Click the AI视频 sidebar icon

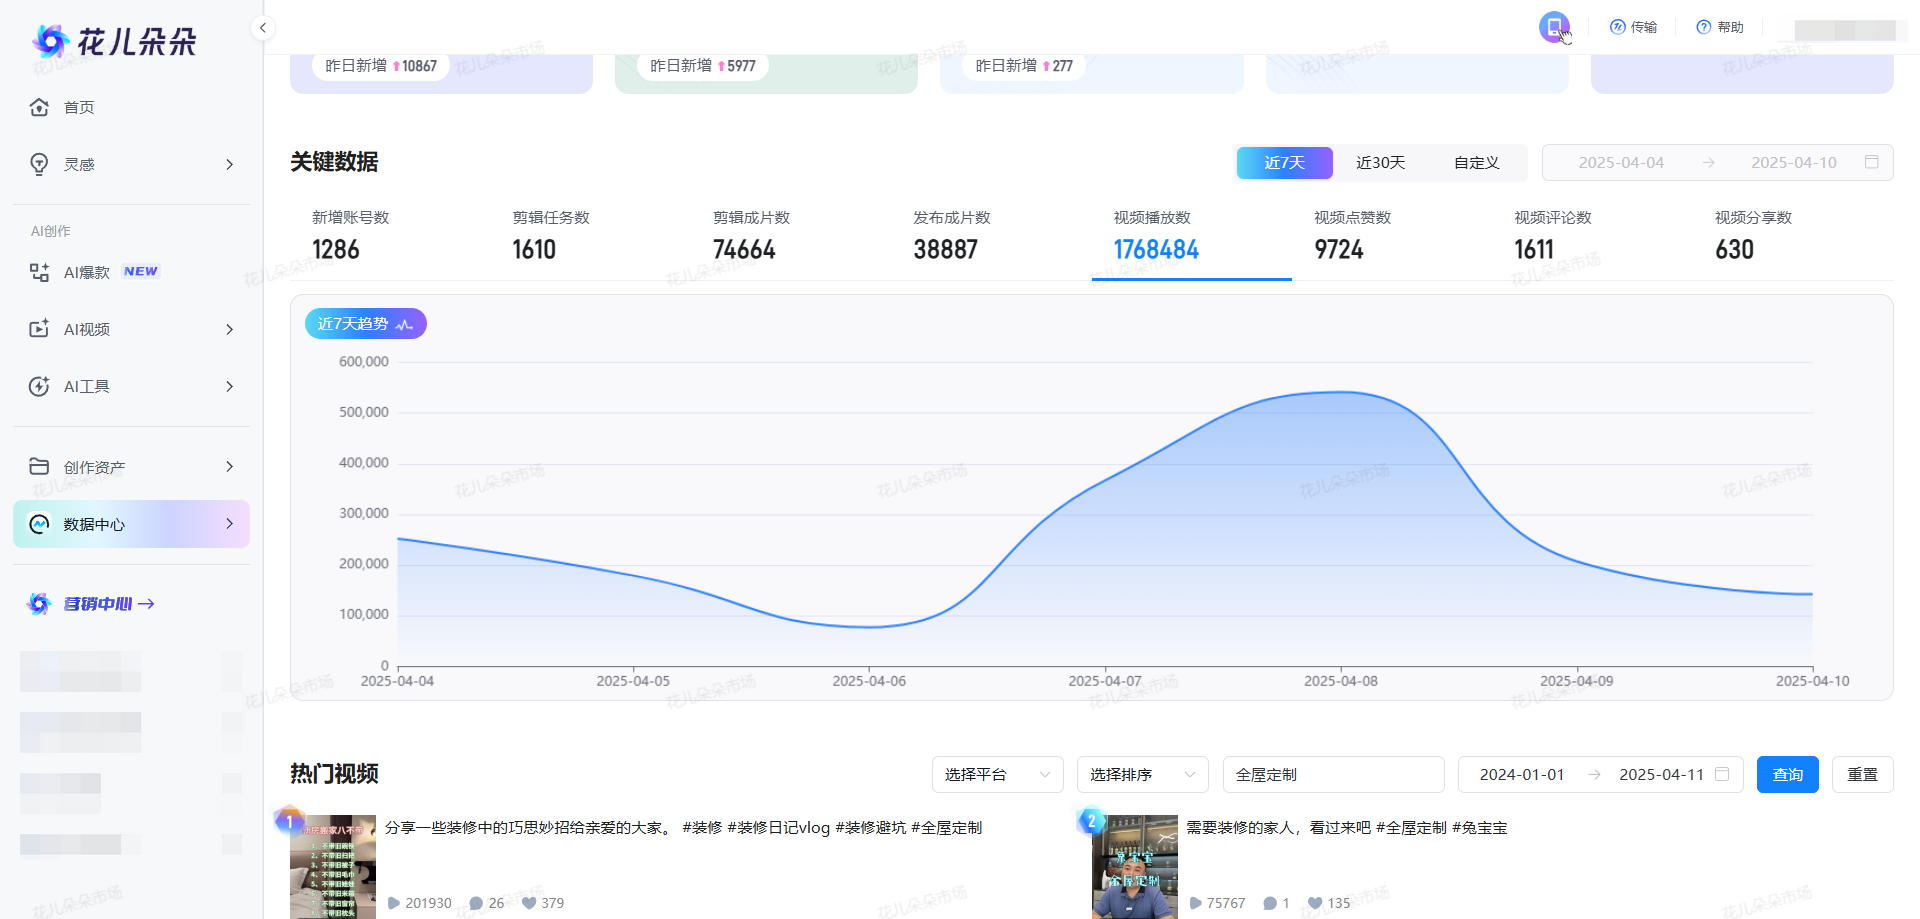(x=39, y=329)
